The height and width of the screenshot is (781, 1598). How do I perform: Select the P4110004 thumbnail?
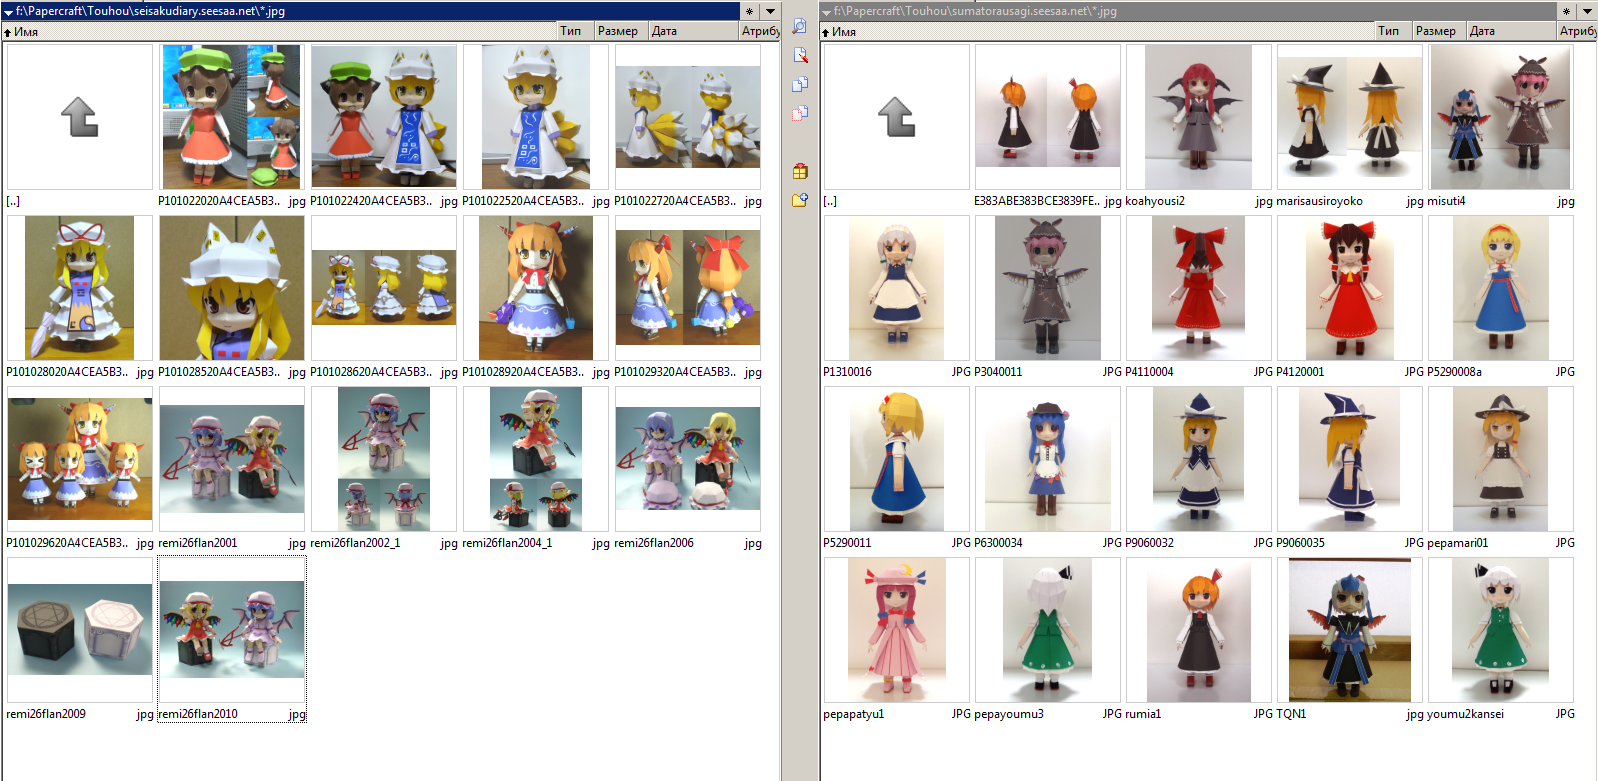1199,288
